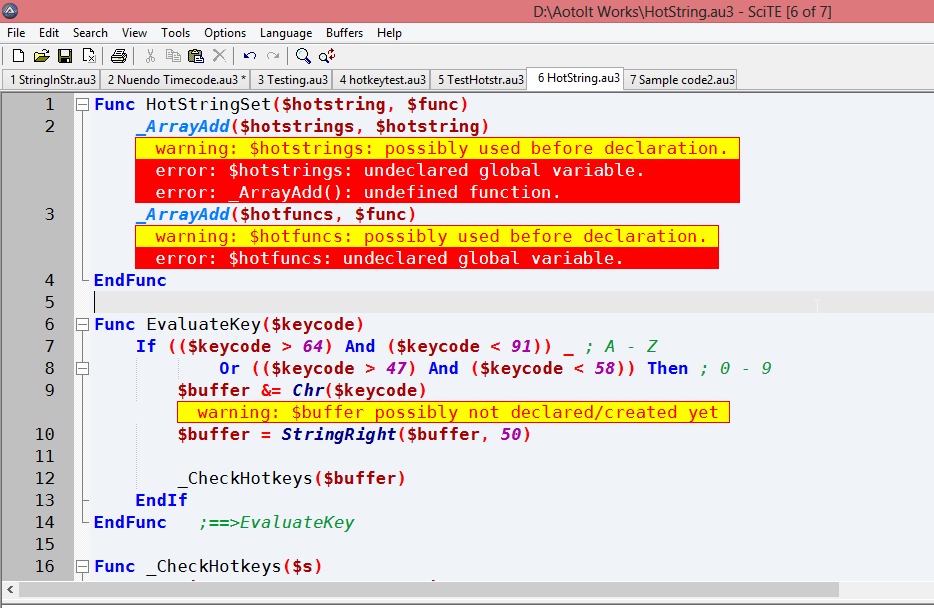Open the Buffers menu

click(x=344, y=33)
